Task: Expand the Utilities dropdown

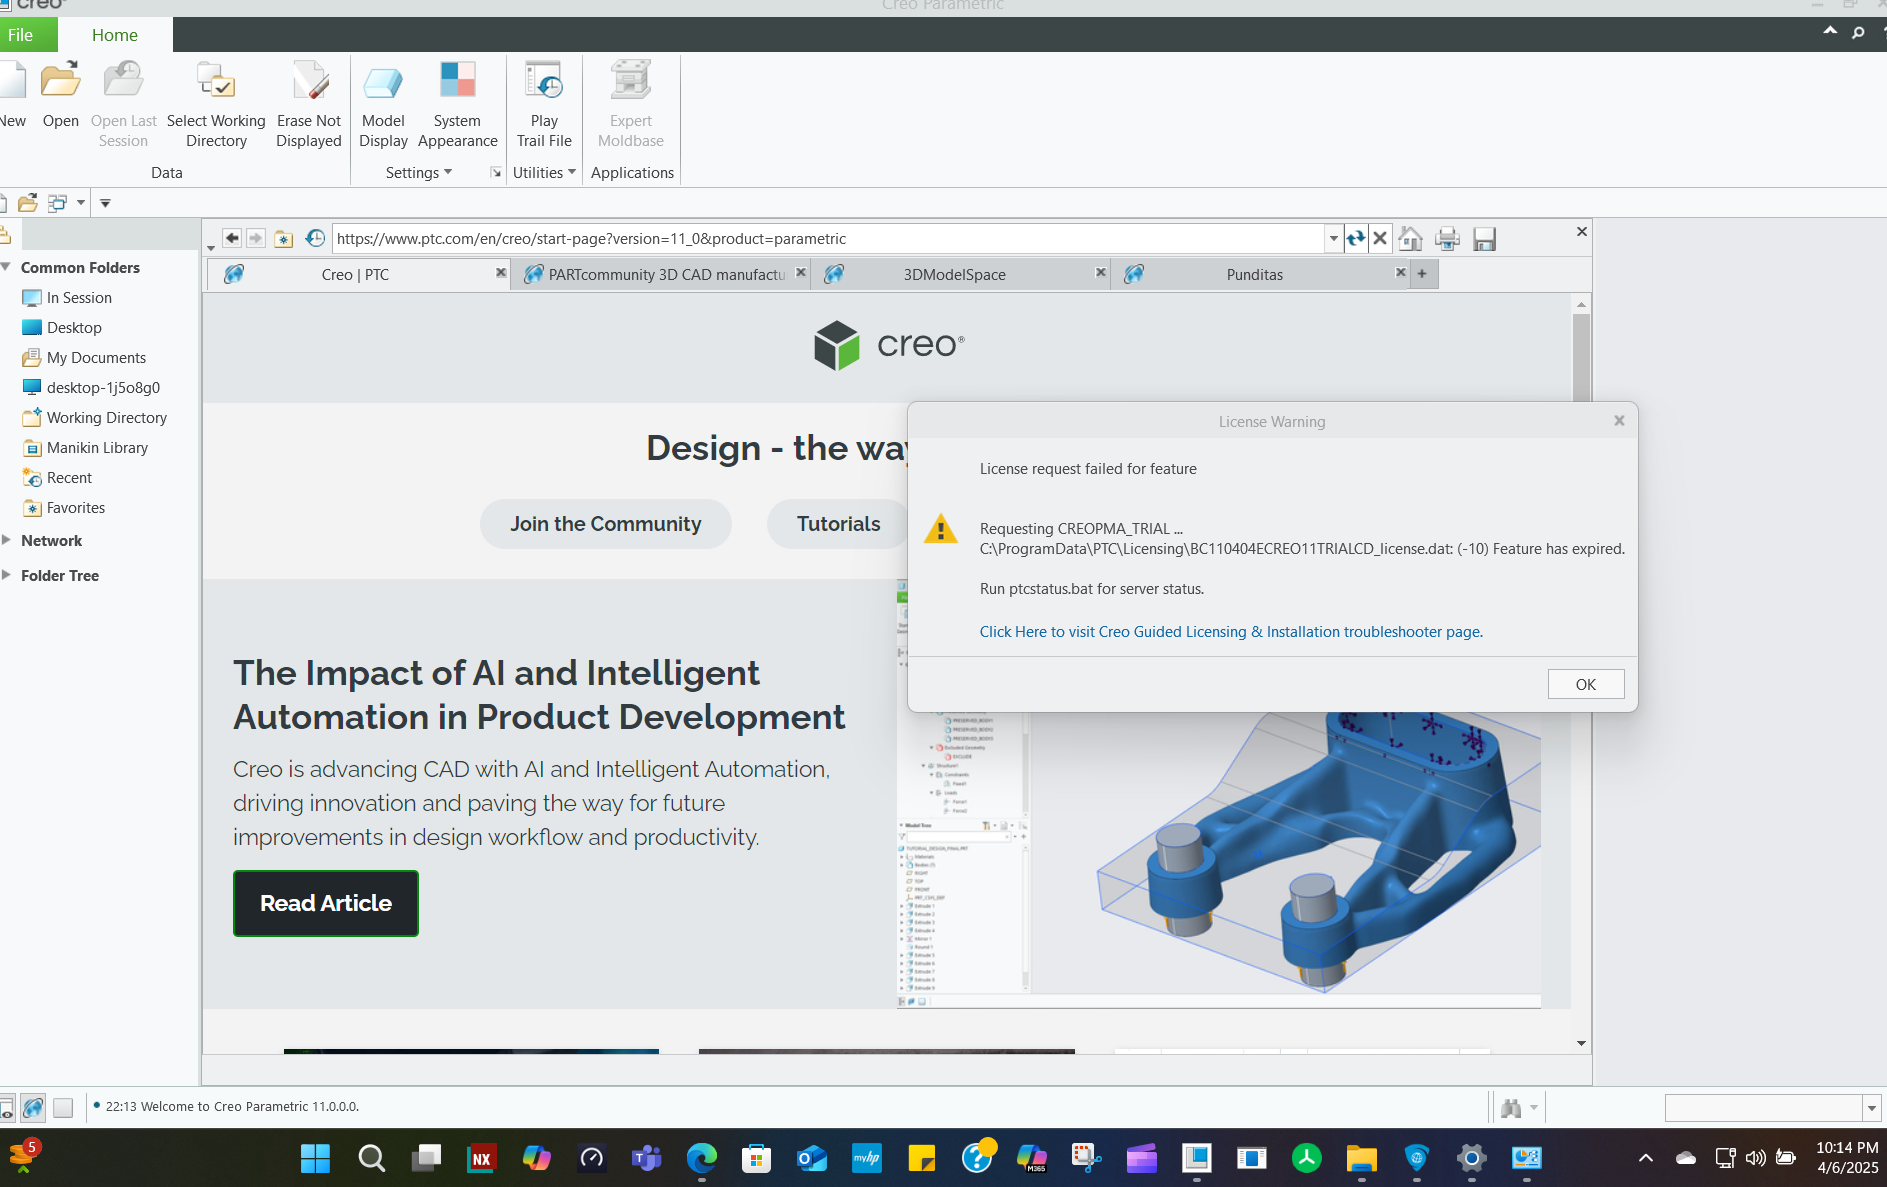Action: click(544, 172)
